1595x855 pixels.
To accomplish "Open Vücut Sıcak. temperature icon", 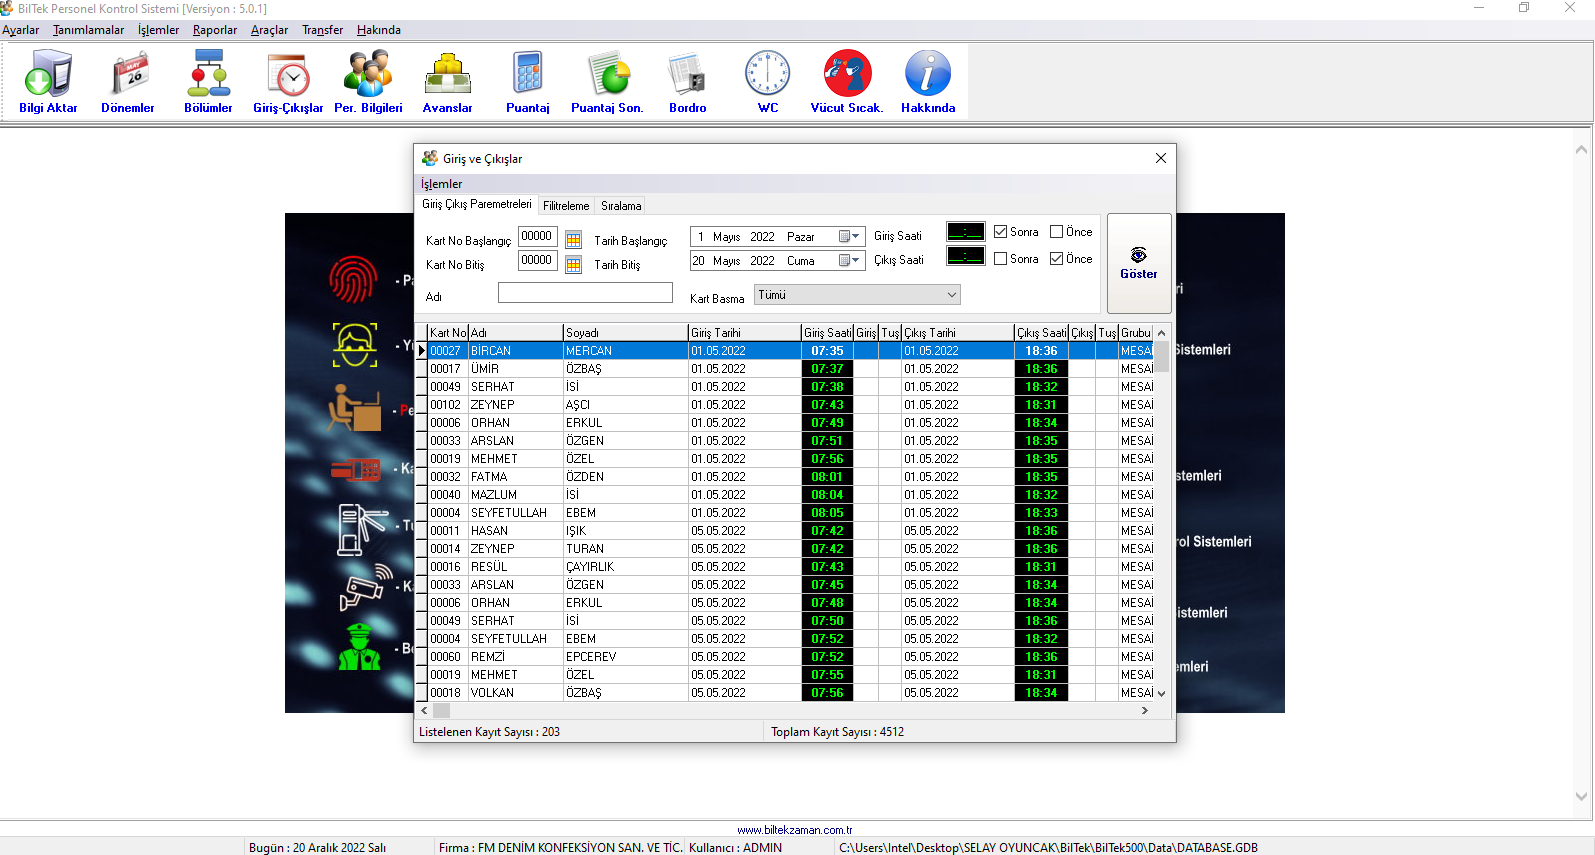I will (847, 82).
